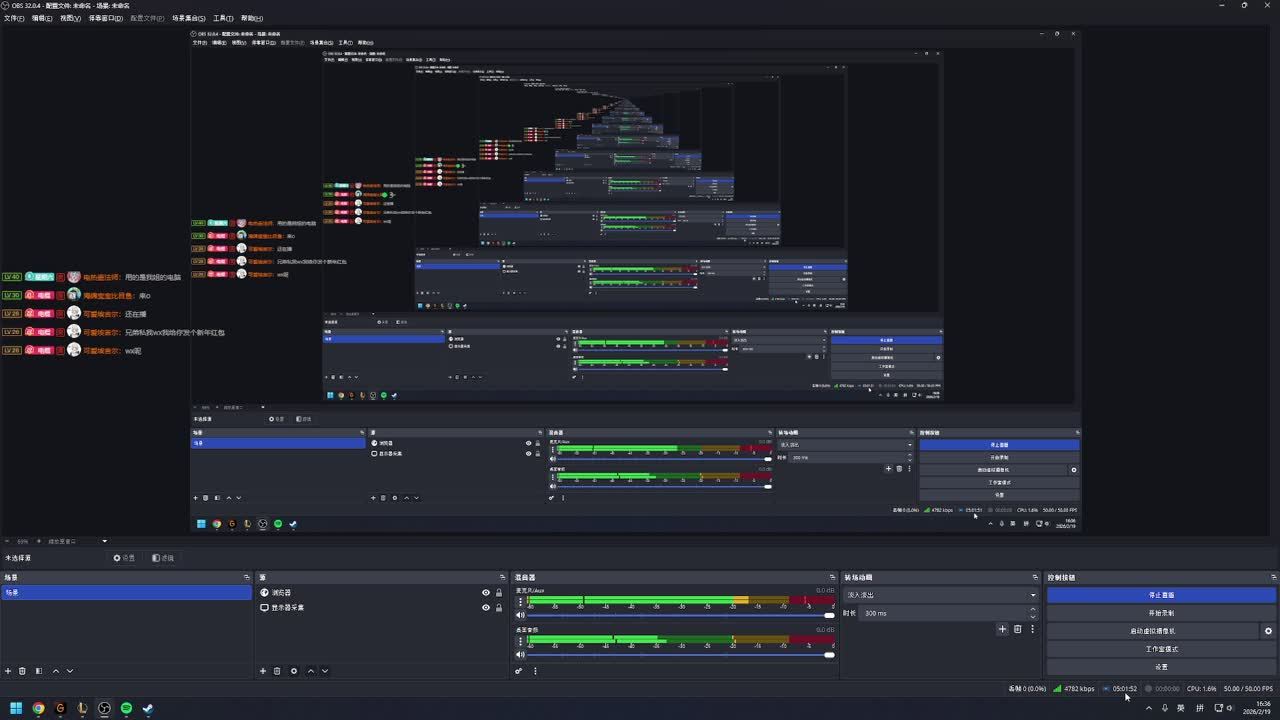Viewport: 1280px width, 720px height.
Task: Move source up with arrow icon
Action: pos(311,671)
